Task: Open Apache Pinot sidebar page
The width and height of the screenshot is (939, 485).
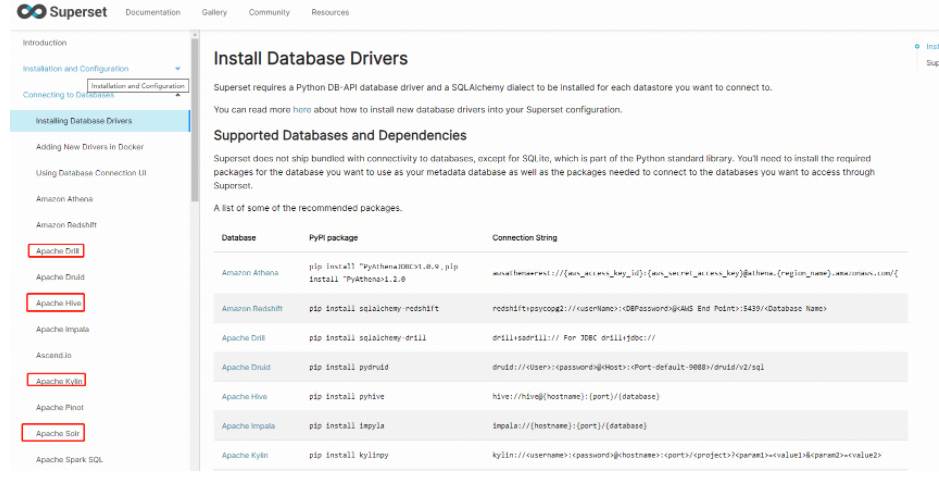Action: point(60,408)
